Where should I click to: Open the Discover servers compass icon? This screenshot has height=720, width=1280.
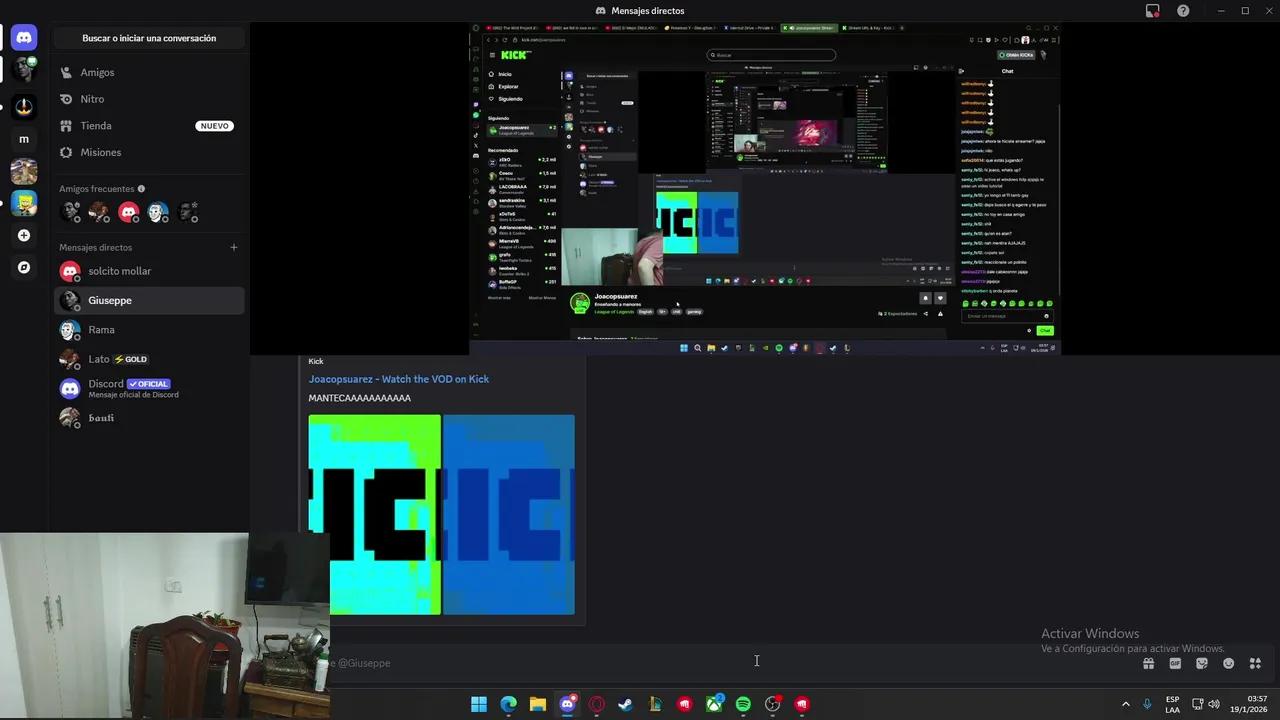(24, 267)
